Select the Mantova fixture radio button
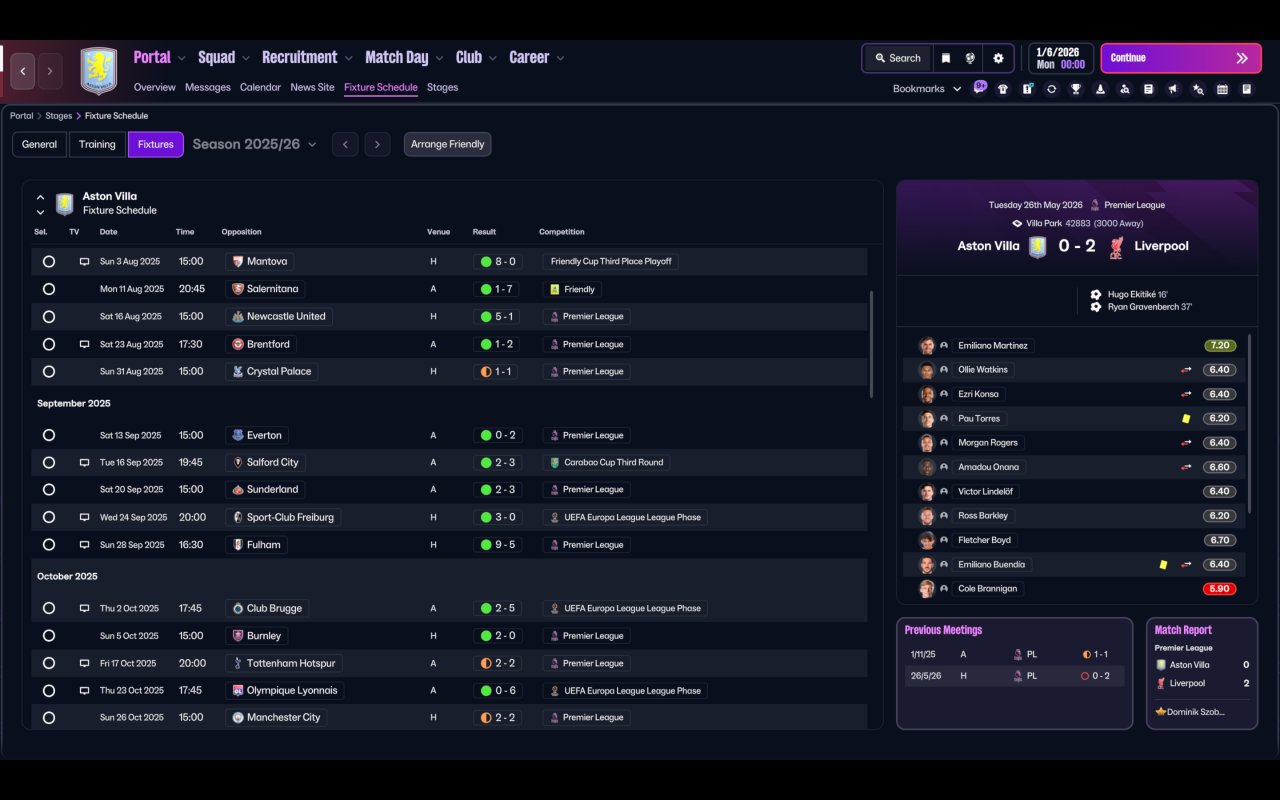 (48, 262)
